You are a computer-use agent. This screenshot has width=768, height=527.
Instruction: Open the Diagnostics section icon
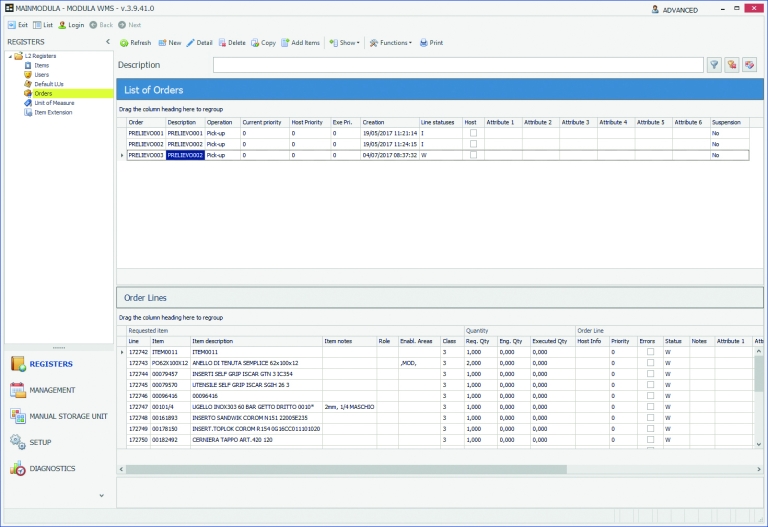click(18, 469)
